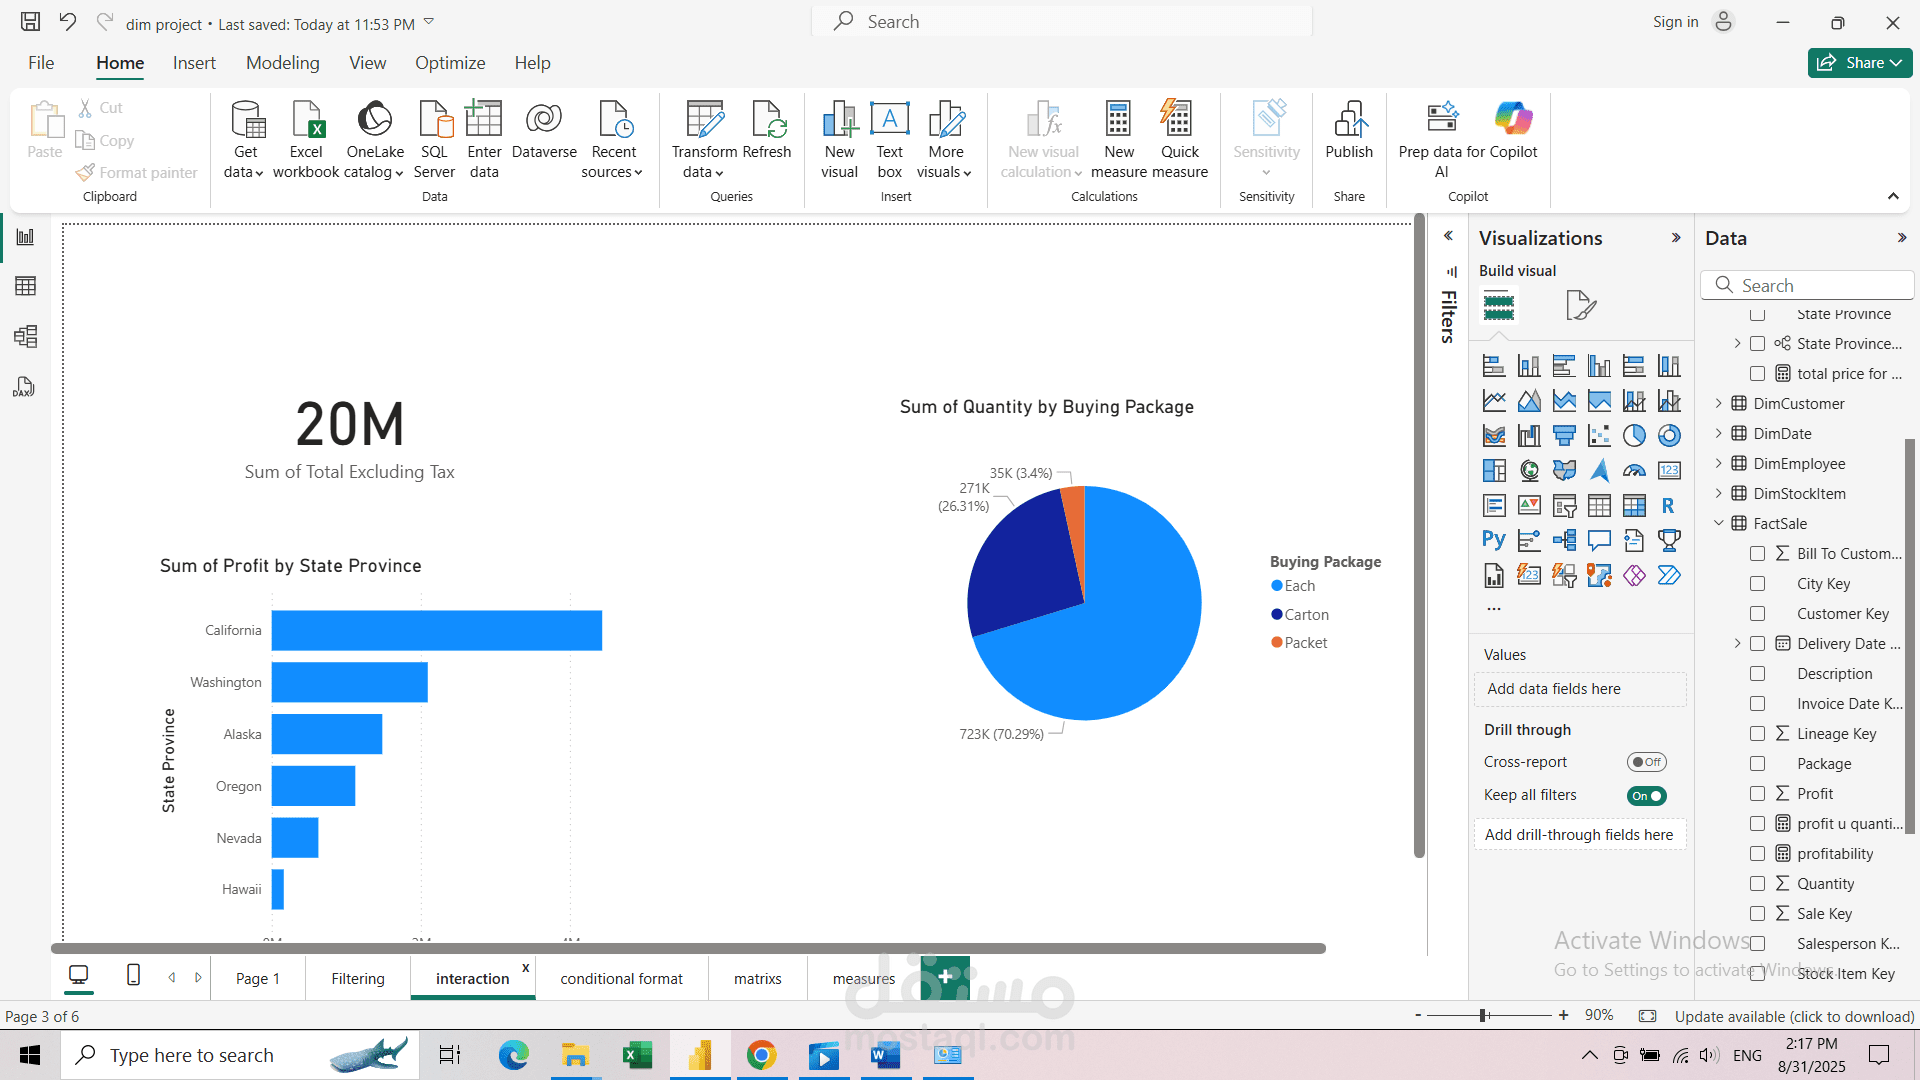Check the Package field checkbox
The image size is (1920, 1080).
[1757, 764]
